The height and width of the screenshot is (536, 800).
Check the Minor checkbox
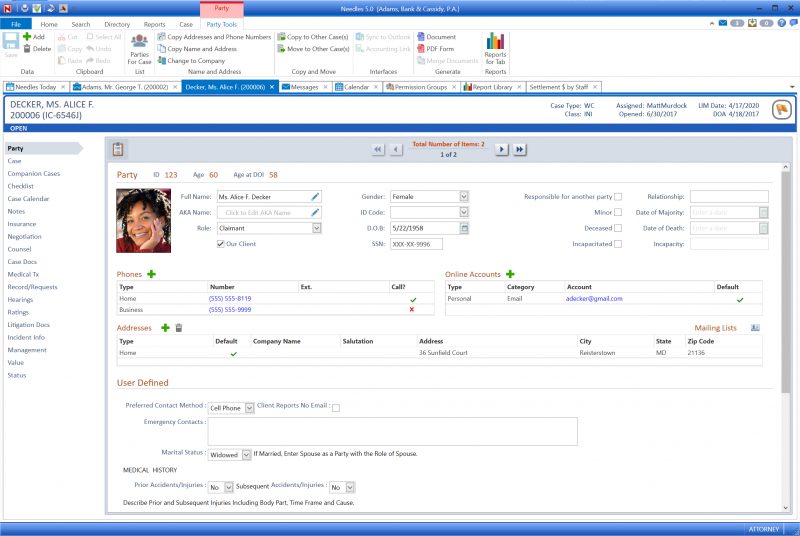coord(618,213)
